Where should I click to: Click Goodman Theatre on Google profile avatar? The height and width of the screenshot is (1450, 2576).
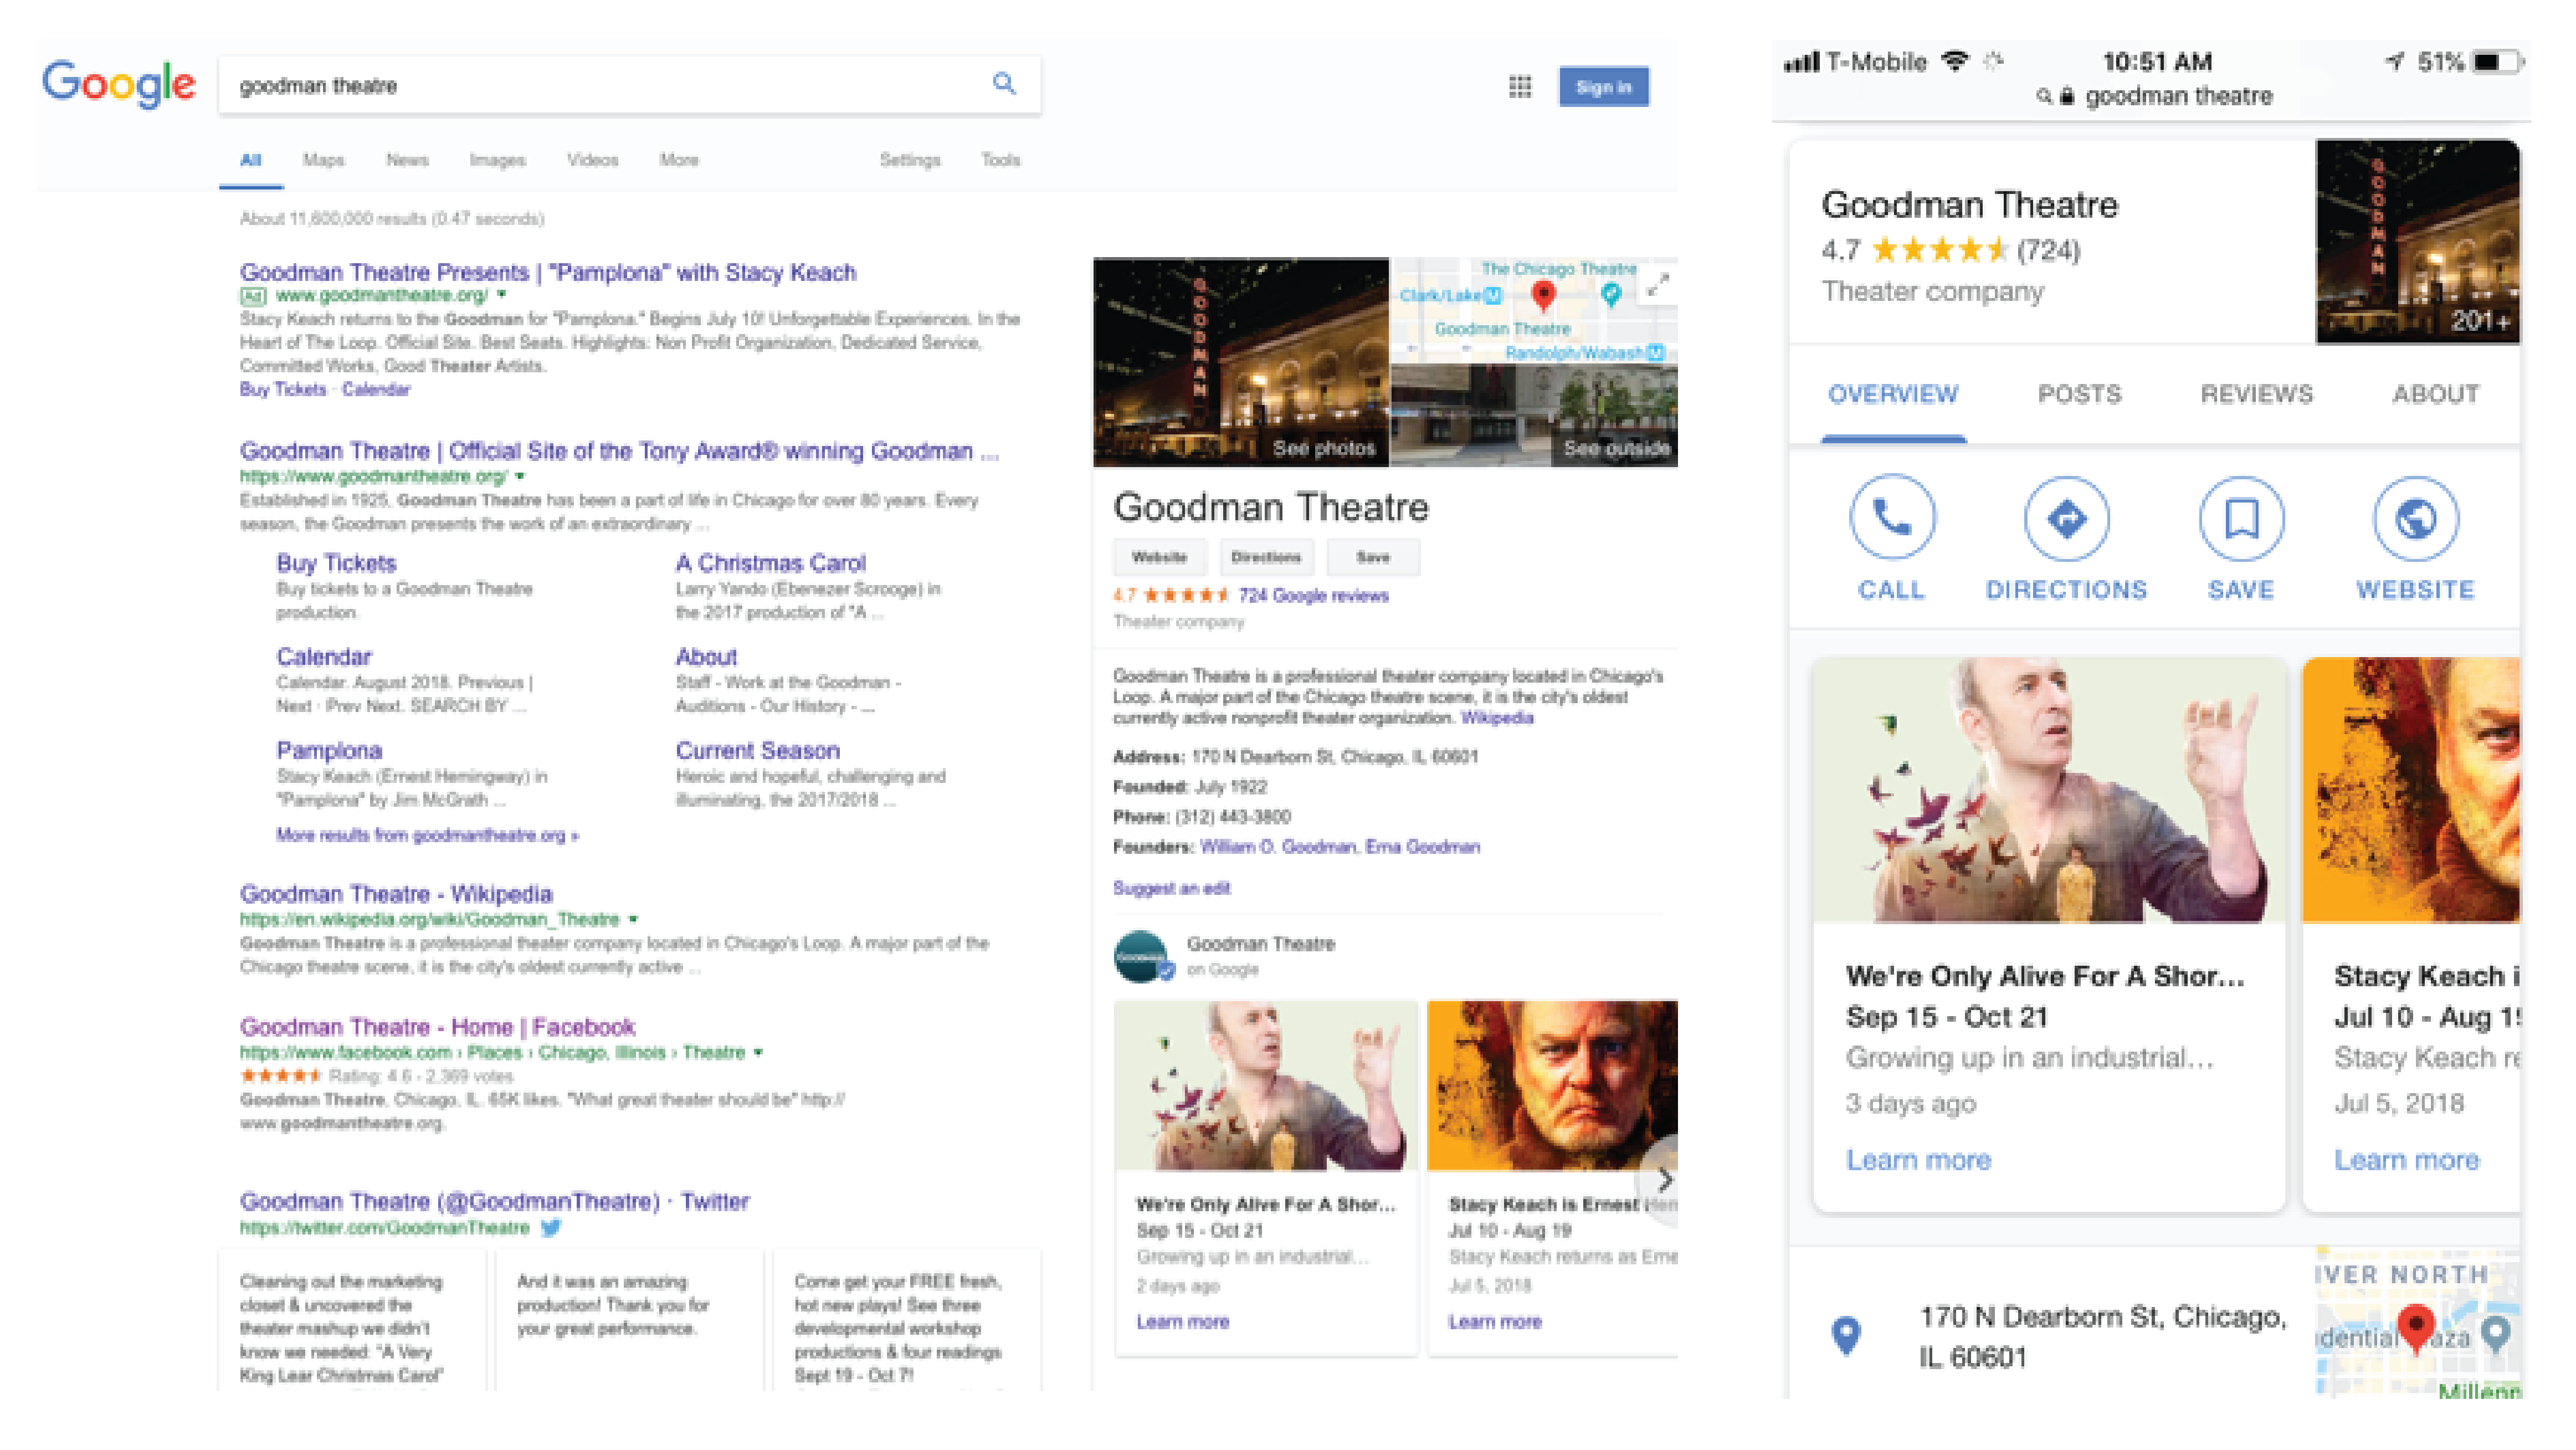tap(1142, 957)
